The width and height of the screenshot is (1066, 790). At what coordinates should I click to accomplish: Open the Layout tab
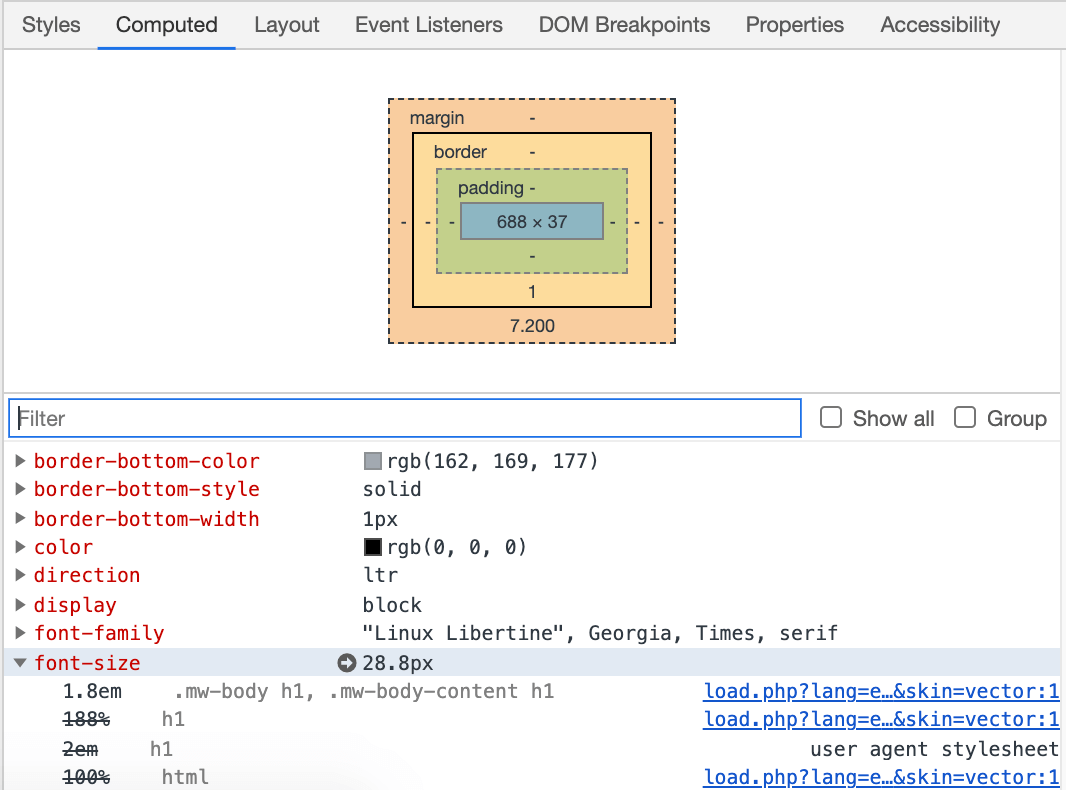(x=287, y=25)
